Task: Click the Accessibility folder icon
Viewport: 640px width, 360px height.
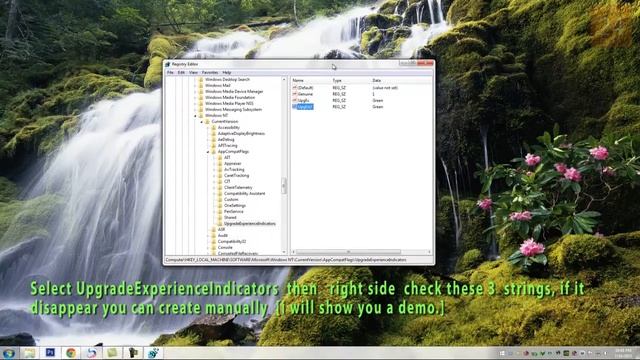Action: [213, 127]
